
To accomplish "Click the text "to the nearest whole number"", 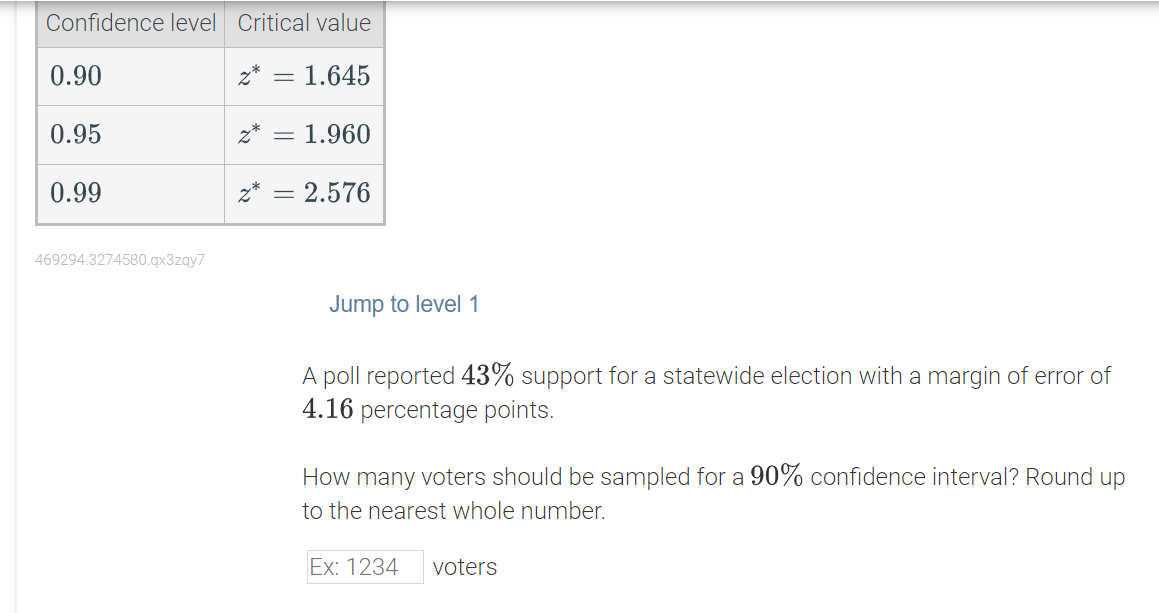I will pyautogui.click(x=453, y=511).
